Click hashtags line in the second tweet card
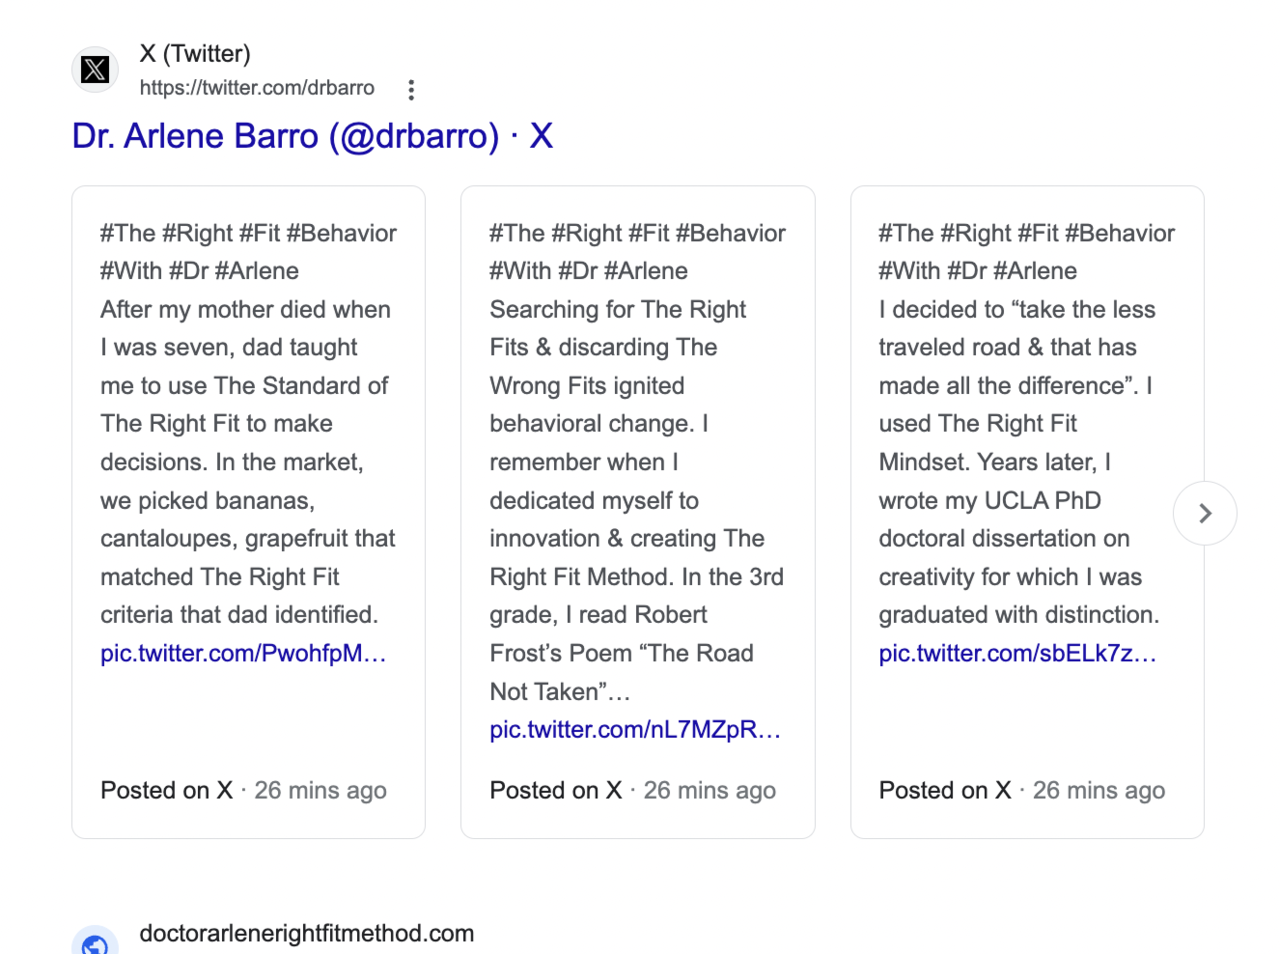 pyautogui.click(x=637, y=252)
